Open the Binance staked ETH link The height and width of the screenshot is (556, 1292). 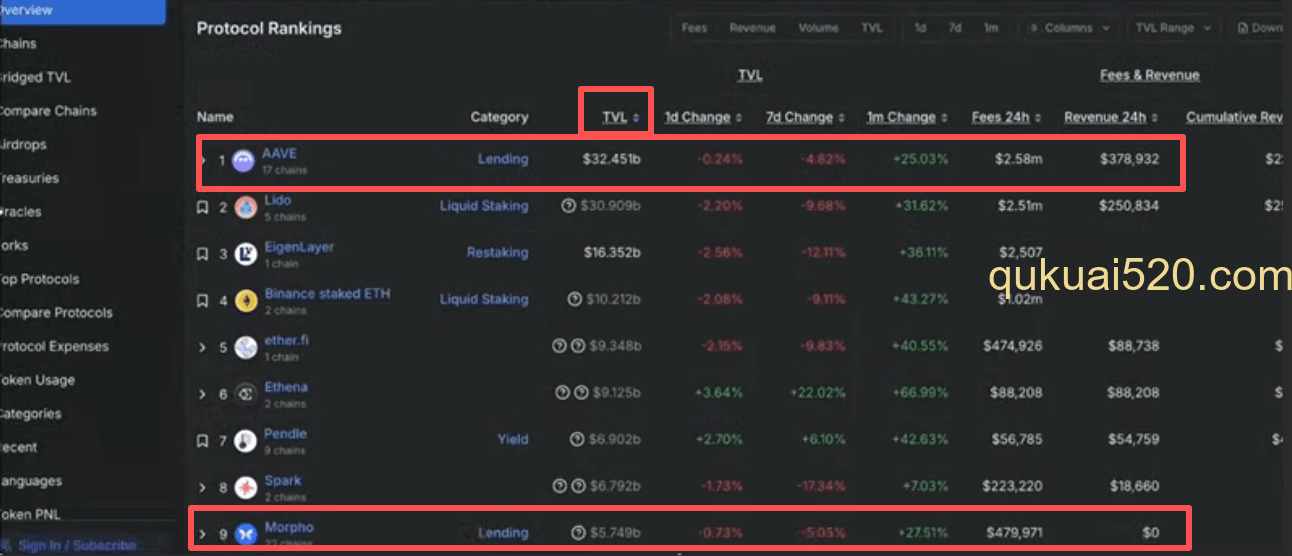coord(327,294)
